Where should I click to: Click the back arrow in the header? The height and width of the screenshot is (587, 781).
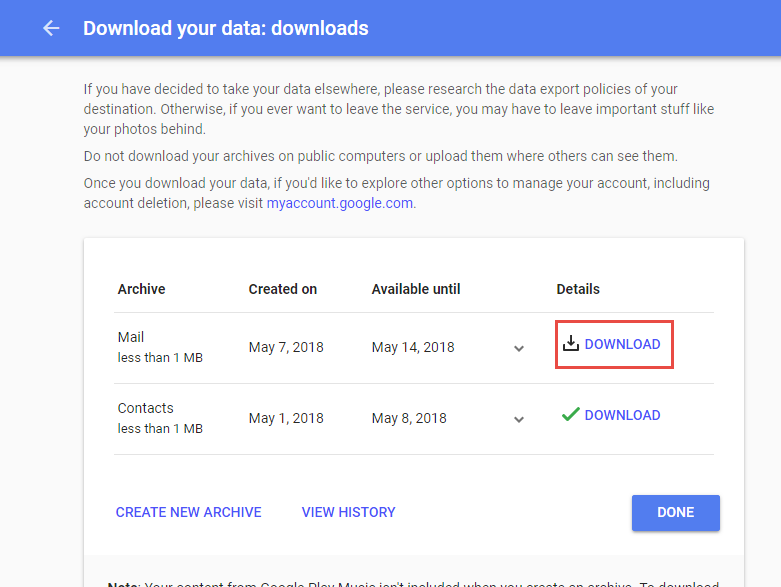[51, 28]
